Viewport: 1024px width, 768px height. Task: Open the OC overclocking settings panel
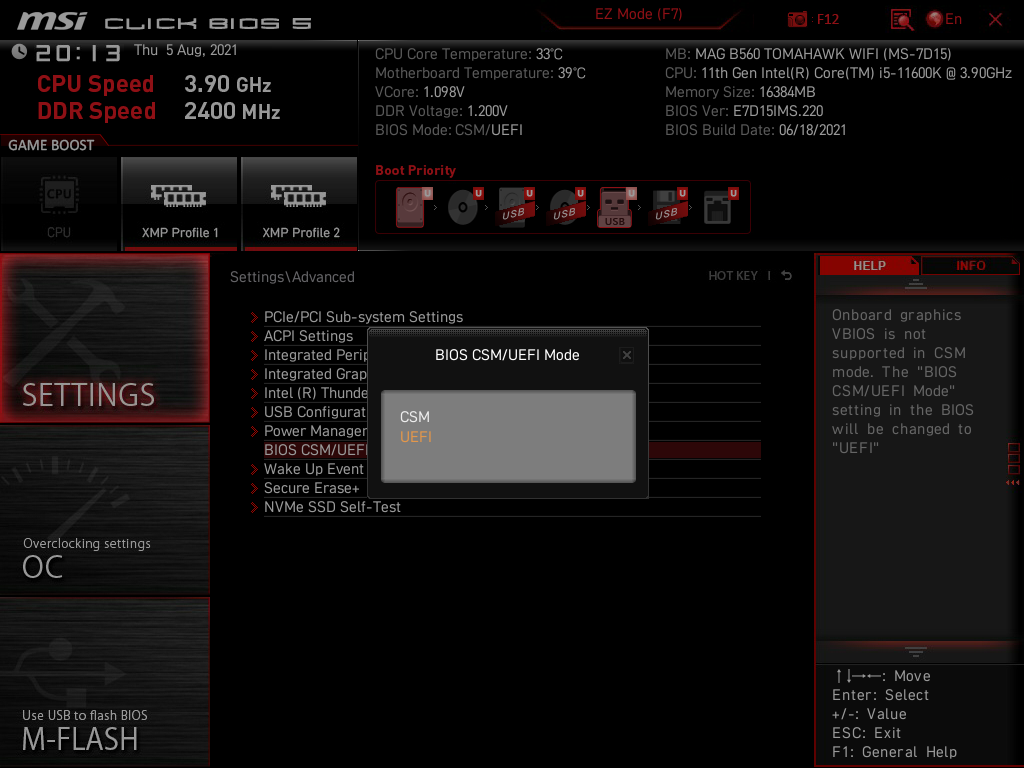click(x=104, y=511)
